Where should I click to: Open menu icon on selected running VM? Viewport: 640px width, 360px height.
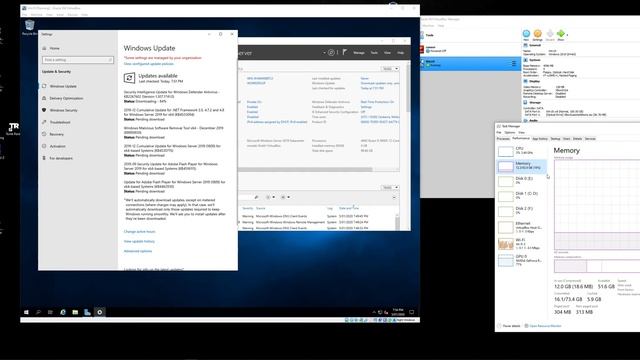514,64
